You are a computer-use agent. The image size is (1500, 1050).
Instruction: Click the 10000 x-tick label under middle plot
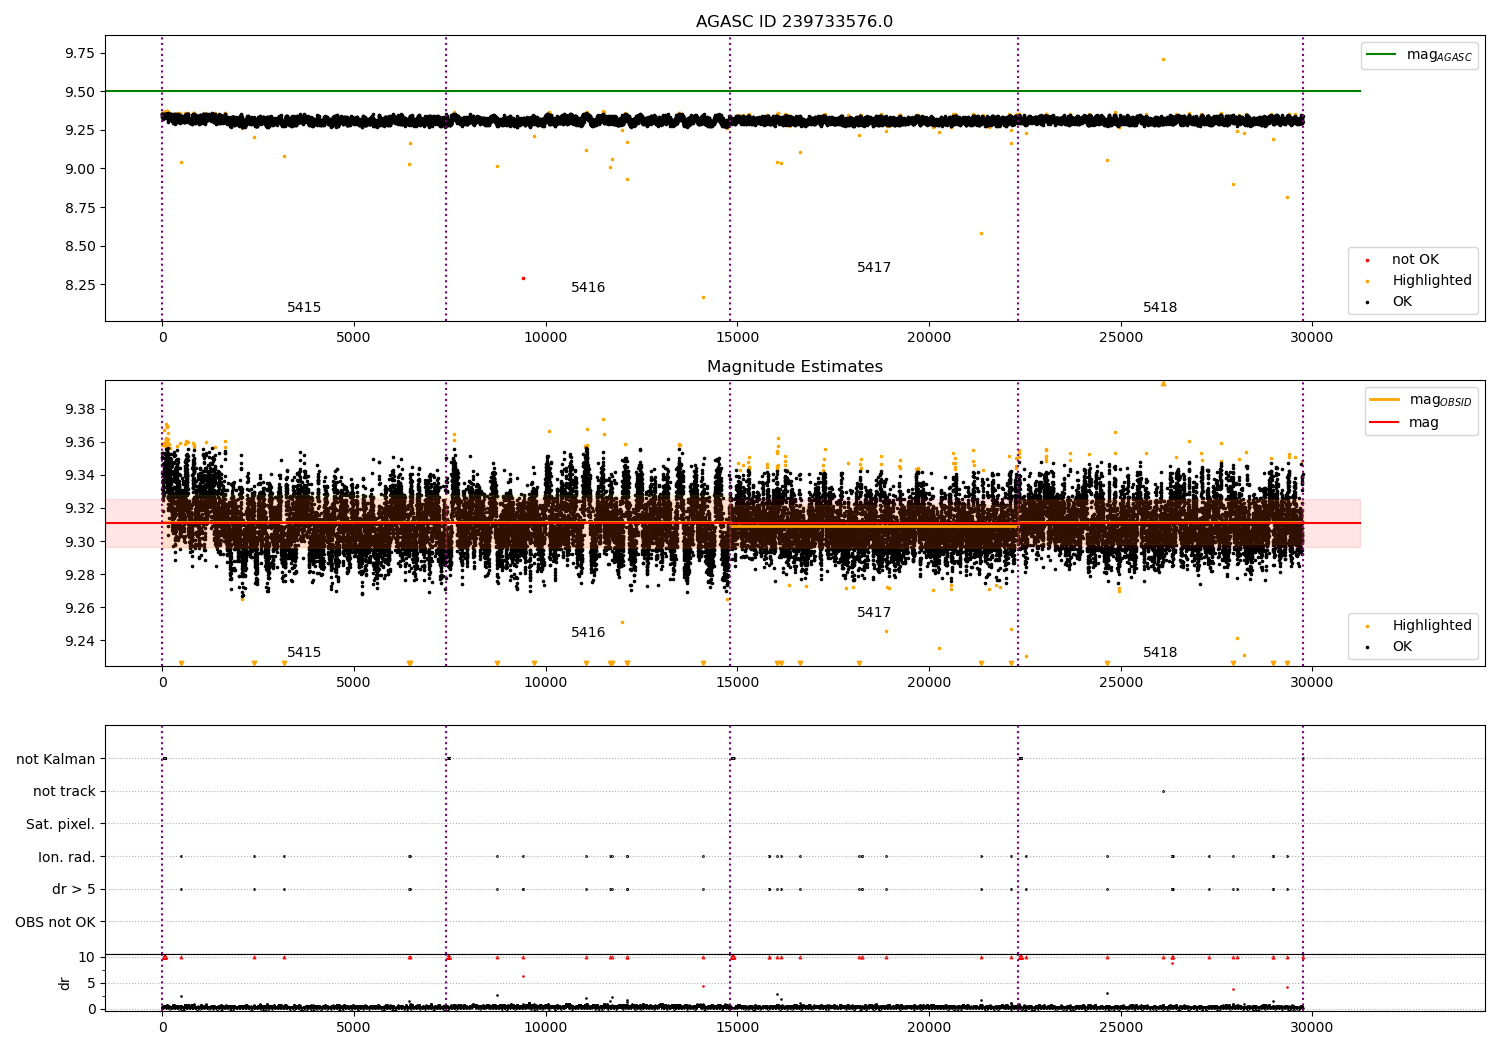point(545,683)
